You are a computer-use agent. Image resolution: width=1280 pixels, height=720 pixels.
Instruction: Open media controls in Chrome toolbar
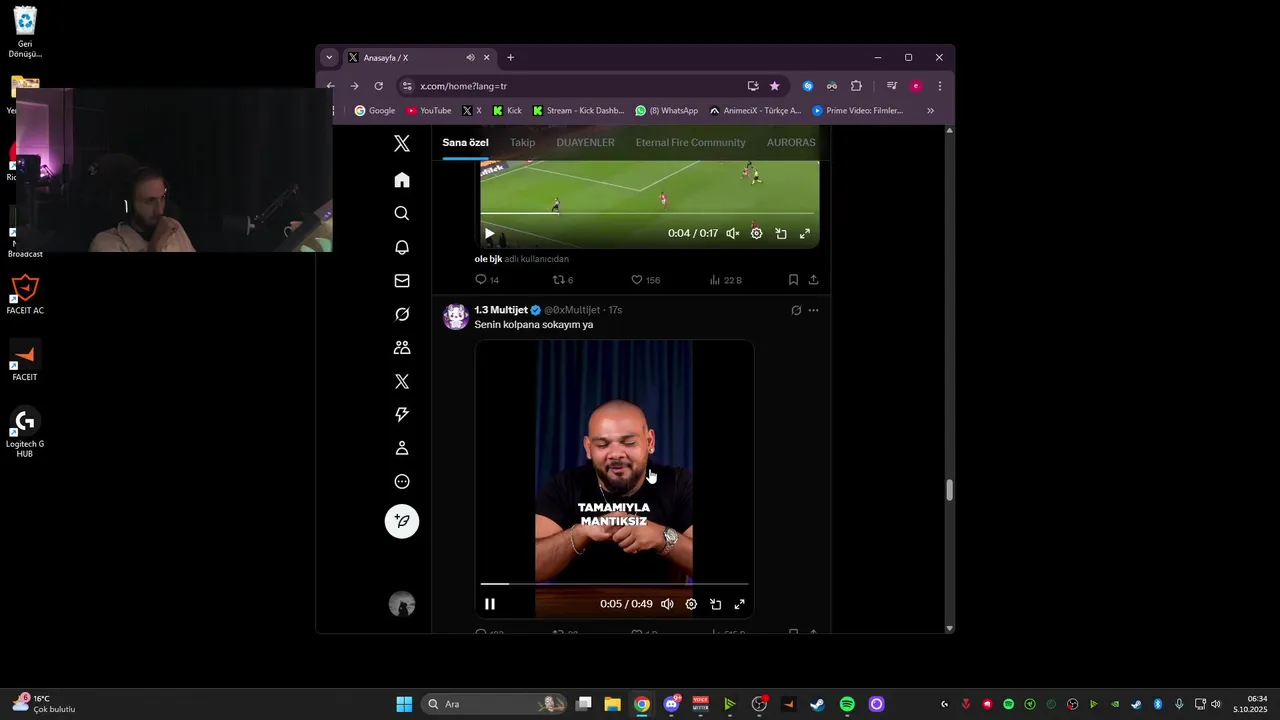click(x=892, y=86)
